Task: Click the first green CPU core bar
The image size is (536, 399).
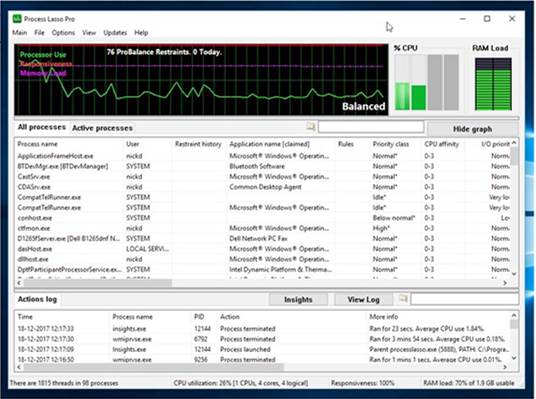Action: [402, 96]
